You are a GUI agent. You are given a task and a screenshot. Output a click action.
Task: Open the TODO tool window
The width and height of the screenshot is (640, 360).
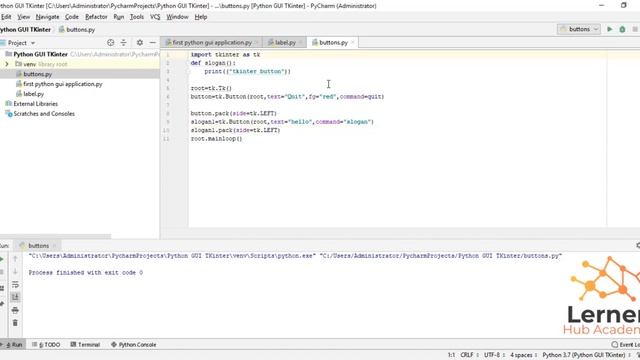click(46, 344)
